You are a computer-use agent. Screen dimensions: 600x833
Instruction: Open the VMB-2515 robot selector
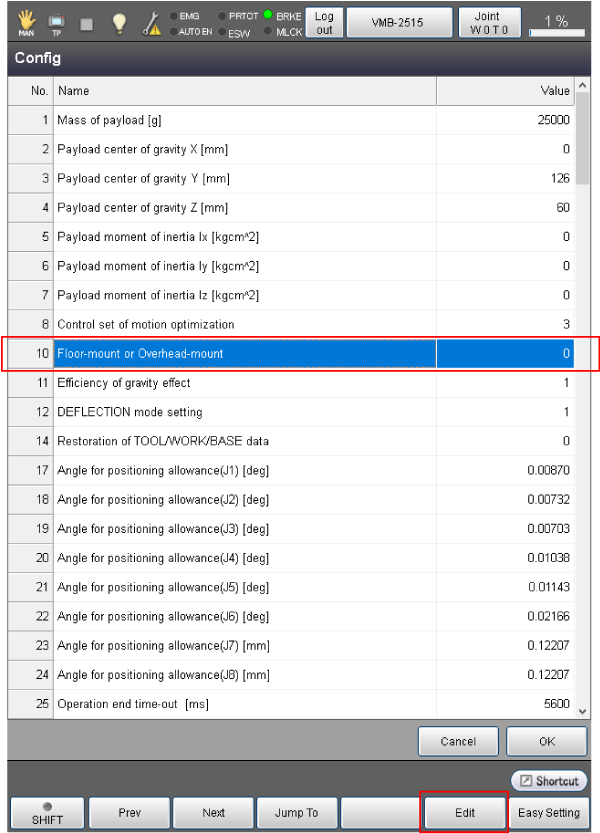397,23
